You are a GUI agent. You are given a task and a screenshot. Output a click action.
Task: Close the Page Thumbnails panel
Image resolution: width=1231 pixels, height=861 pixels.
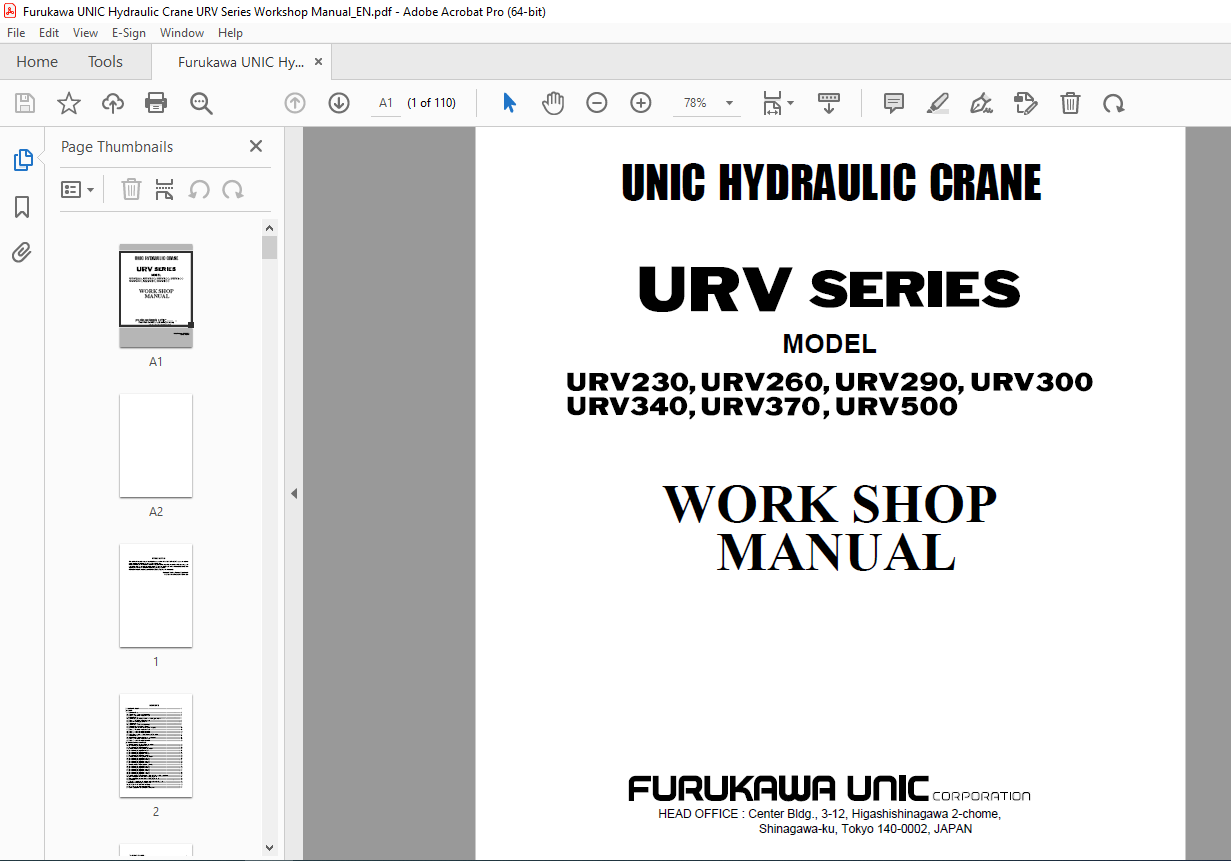[x=256, y=146]
